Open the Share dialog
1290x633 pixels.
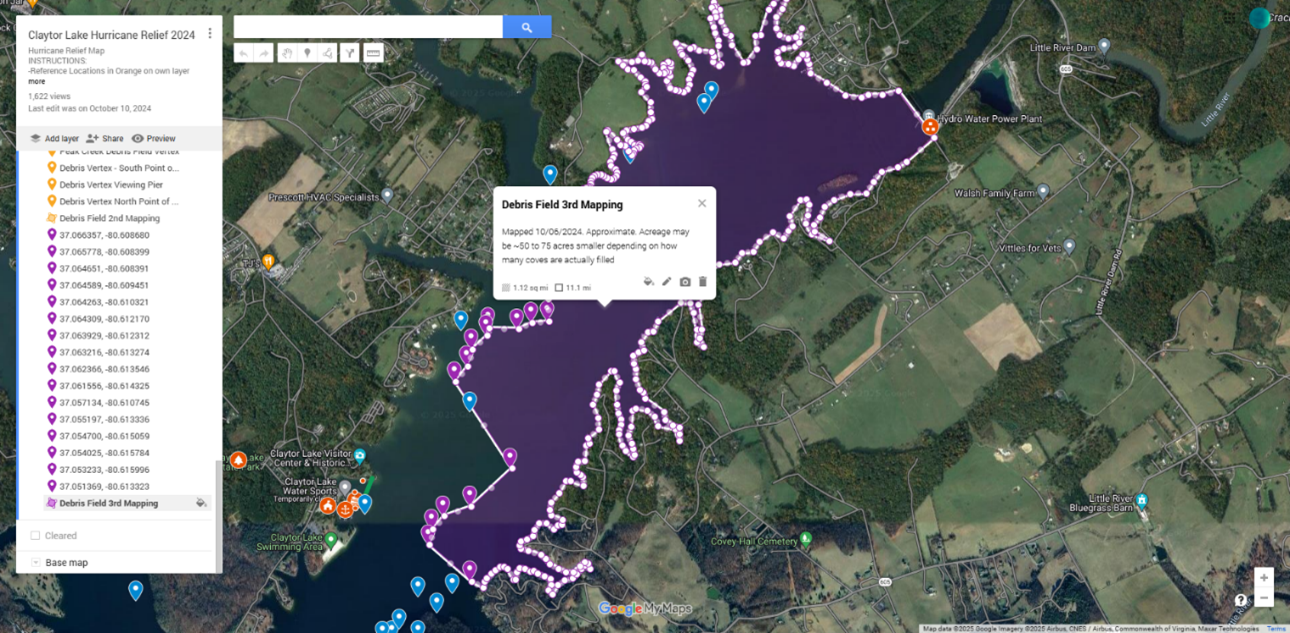[105, 138]
